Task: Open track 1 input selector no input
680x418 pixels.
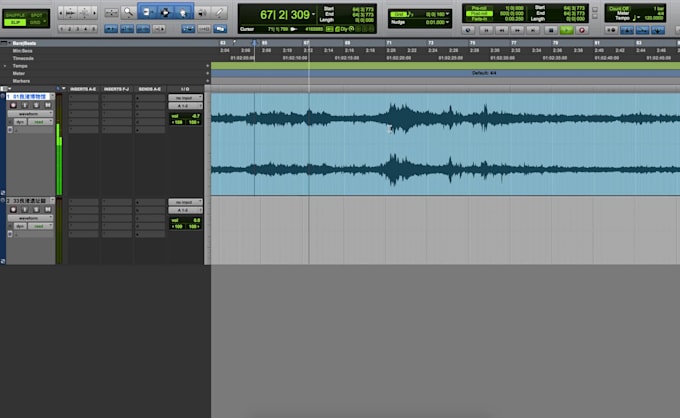Action: (185, 98)
